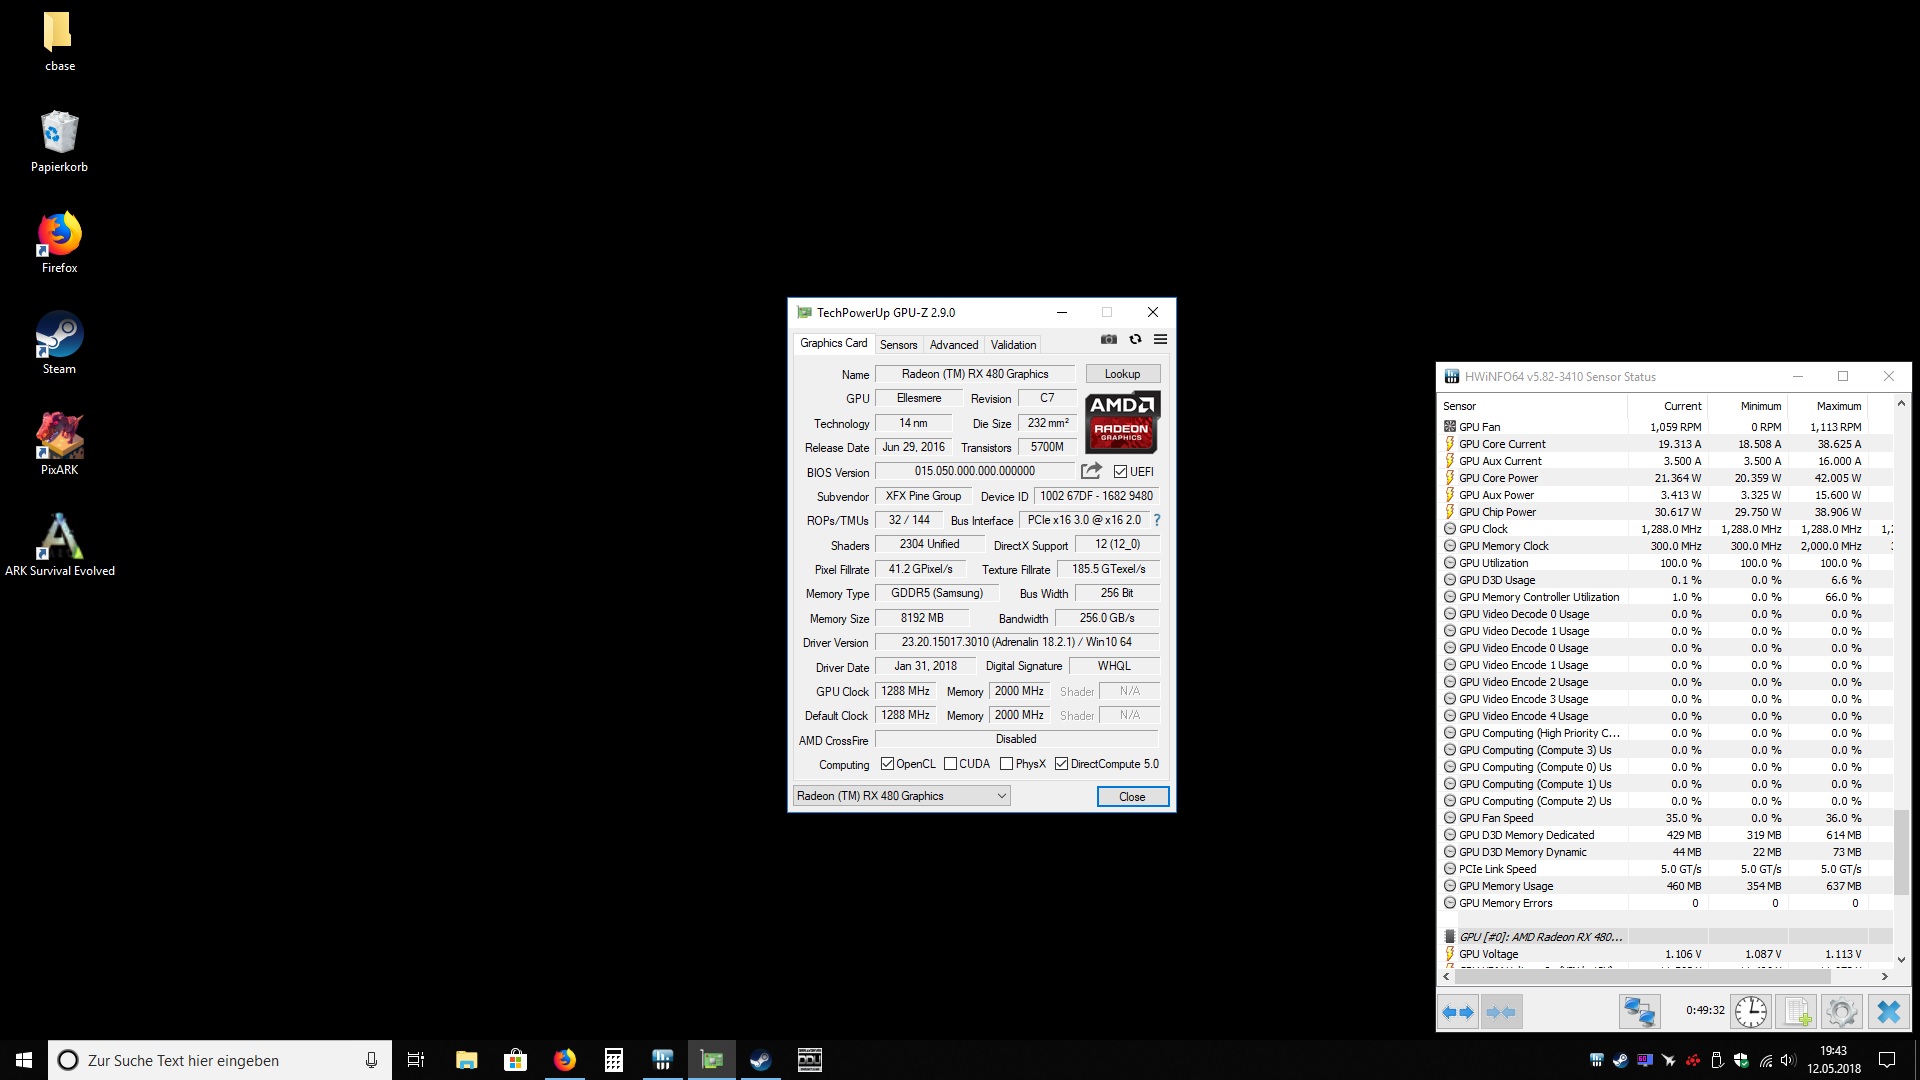Toggle the CUDA checkbox
1920x1080 pixels.
click(x=950, y=764)
